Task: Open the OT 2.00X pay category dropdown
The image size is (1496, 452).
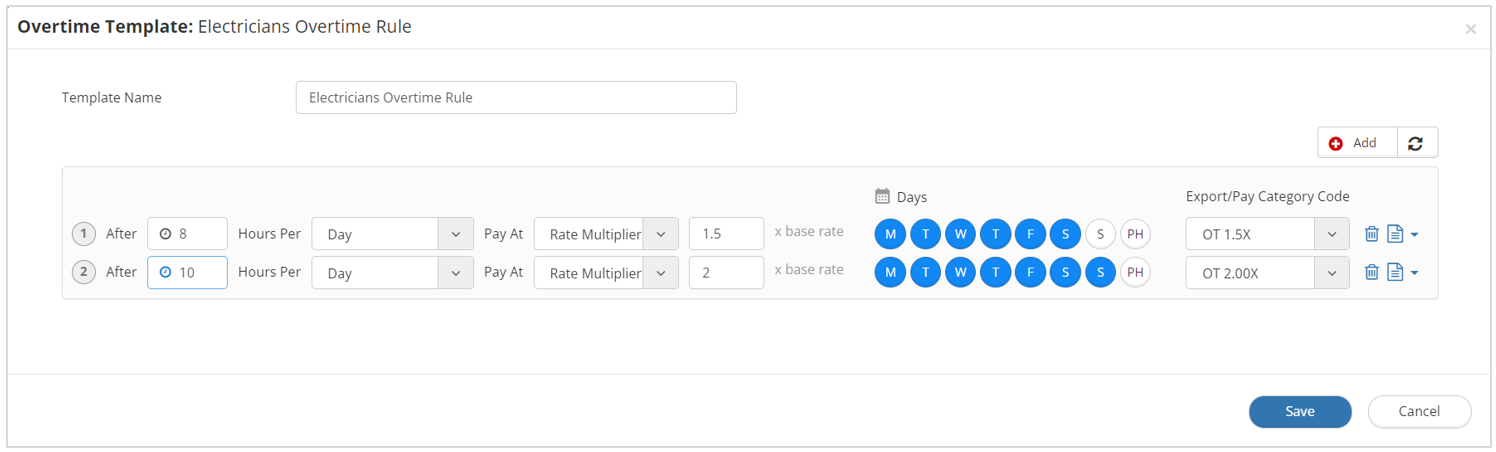Action: [1267, 272]
